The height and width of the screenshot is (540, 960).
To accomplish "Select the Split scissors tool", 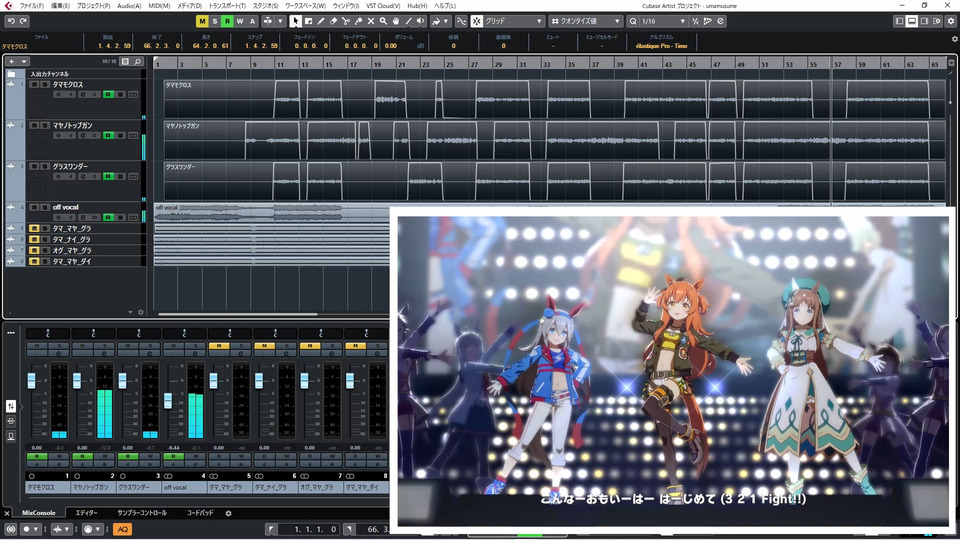I will coord(346,21).
